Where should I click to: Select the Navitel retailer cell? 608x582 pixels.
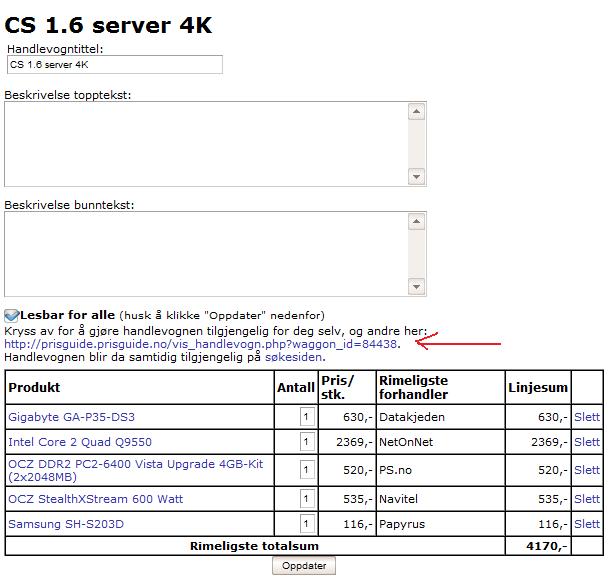pyautogui.click(x=440, y=499)
